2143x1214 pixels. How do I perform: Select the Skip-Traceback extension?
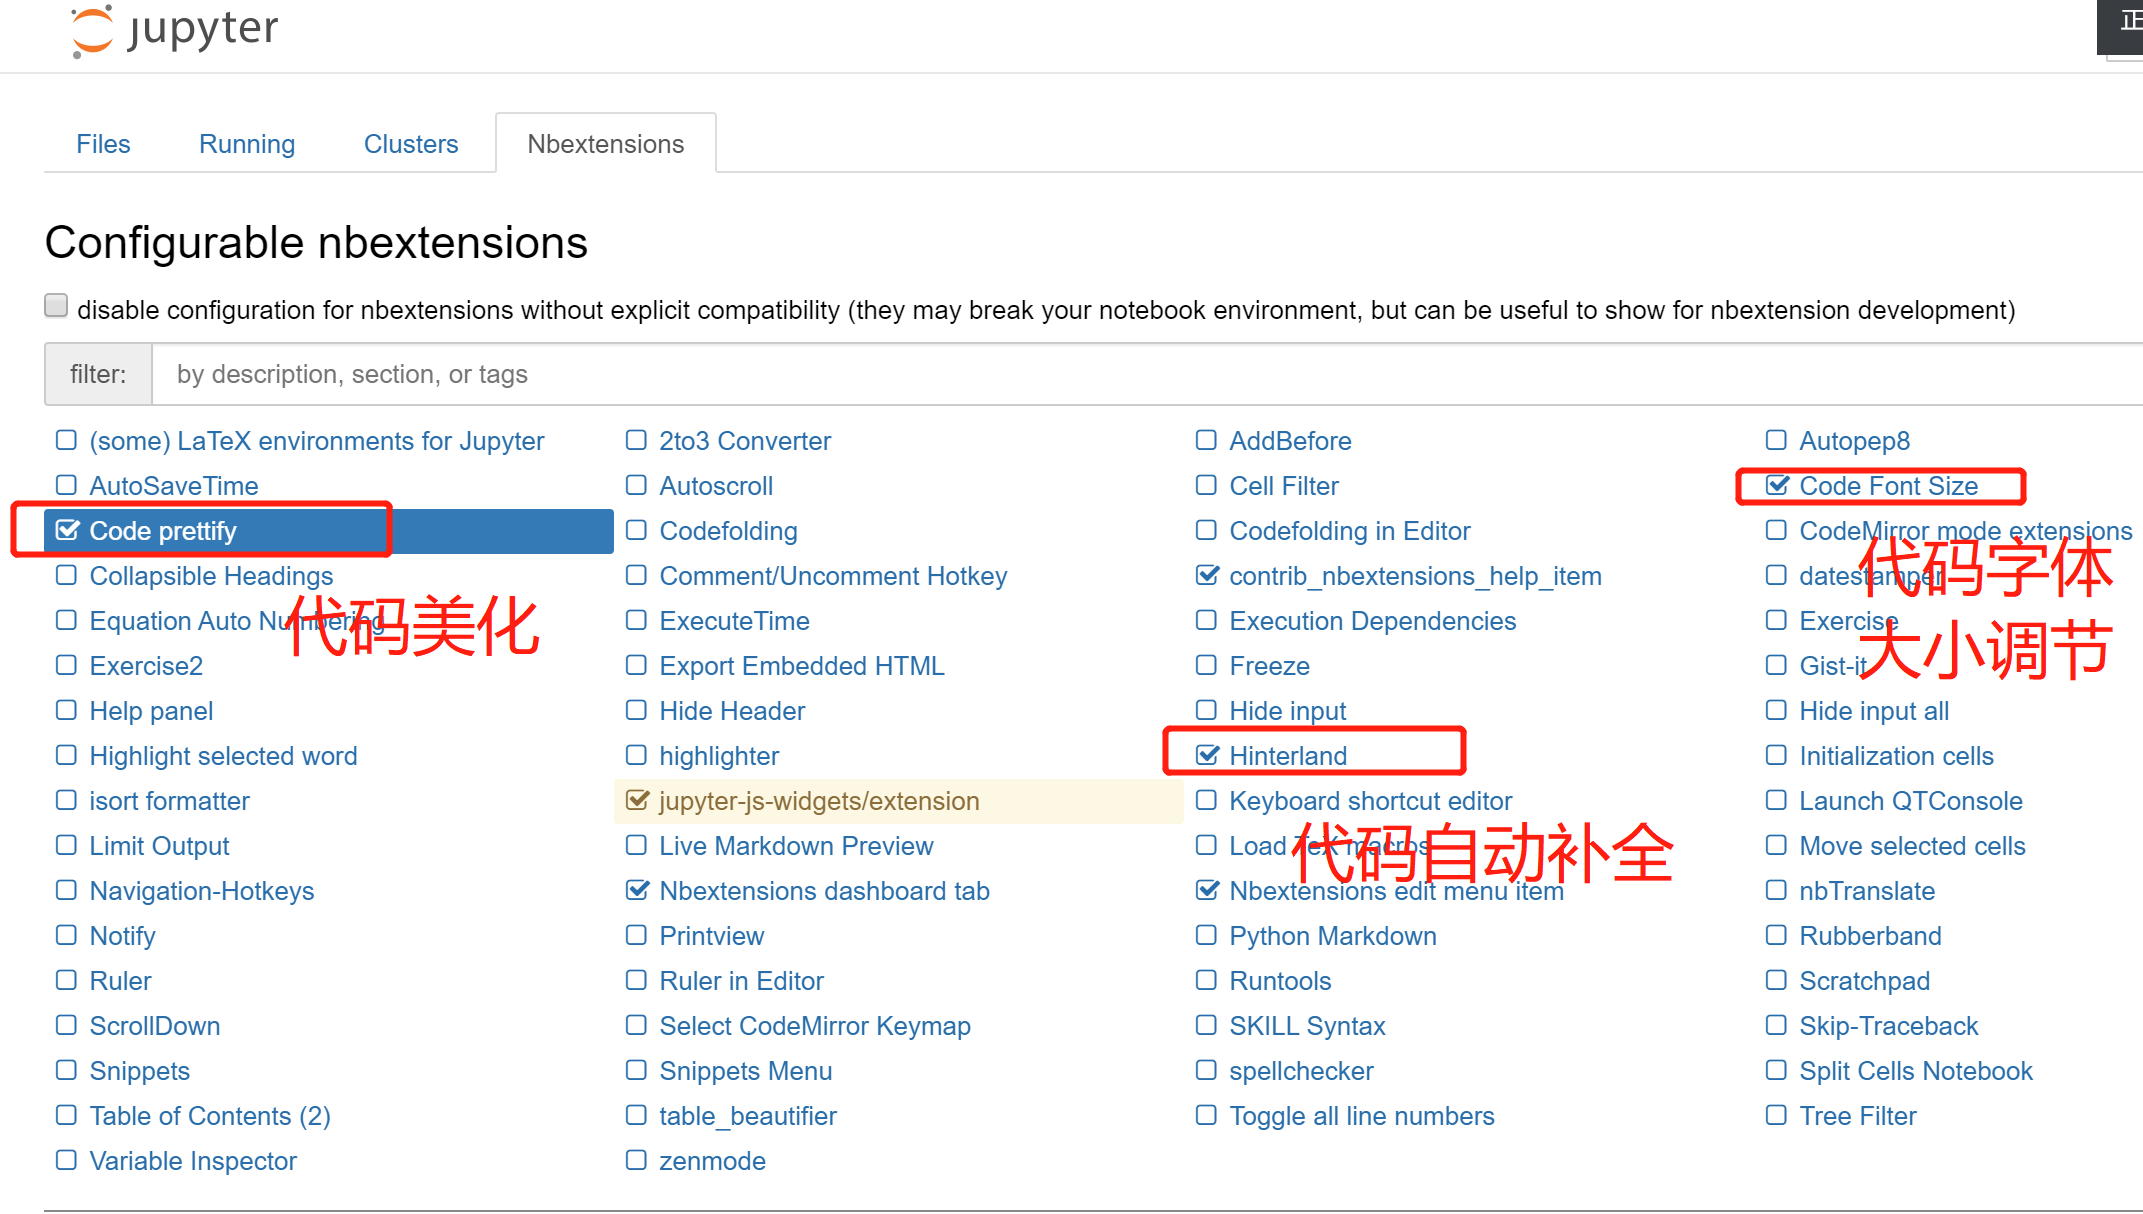coord(1888,1026)
